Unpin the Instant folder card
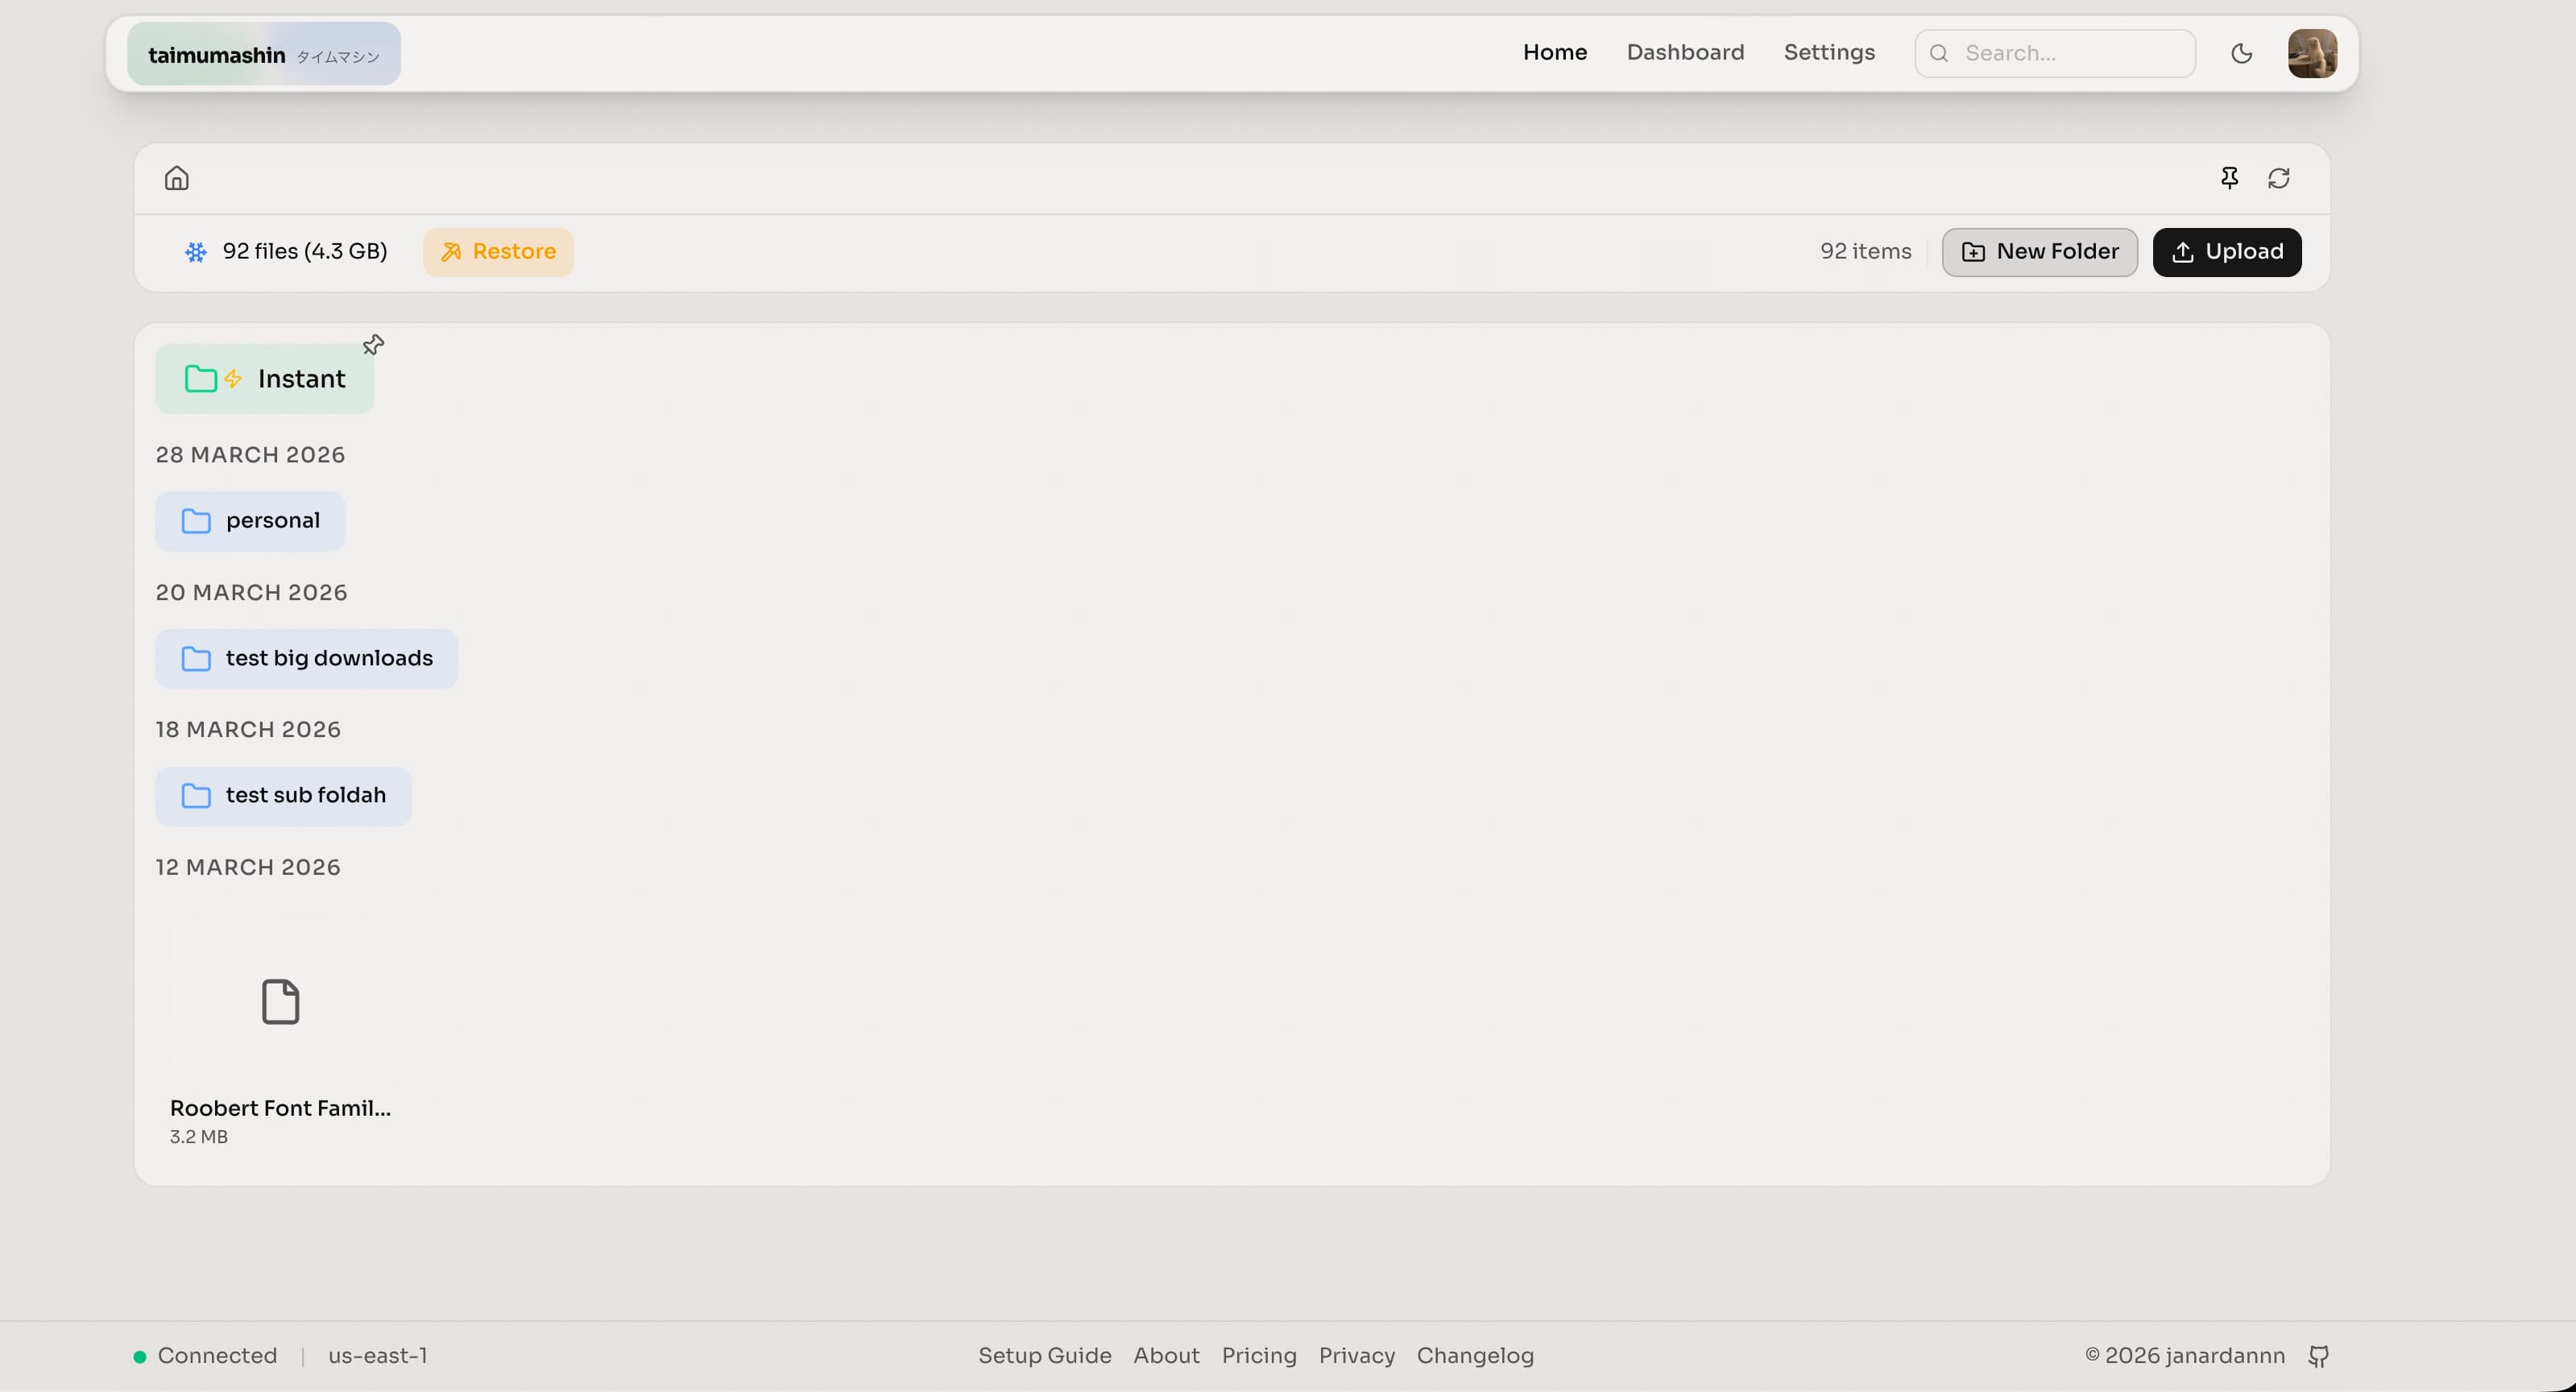 coord(372,344)
